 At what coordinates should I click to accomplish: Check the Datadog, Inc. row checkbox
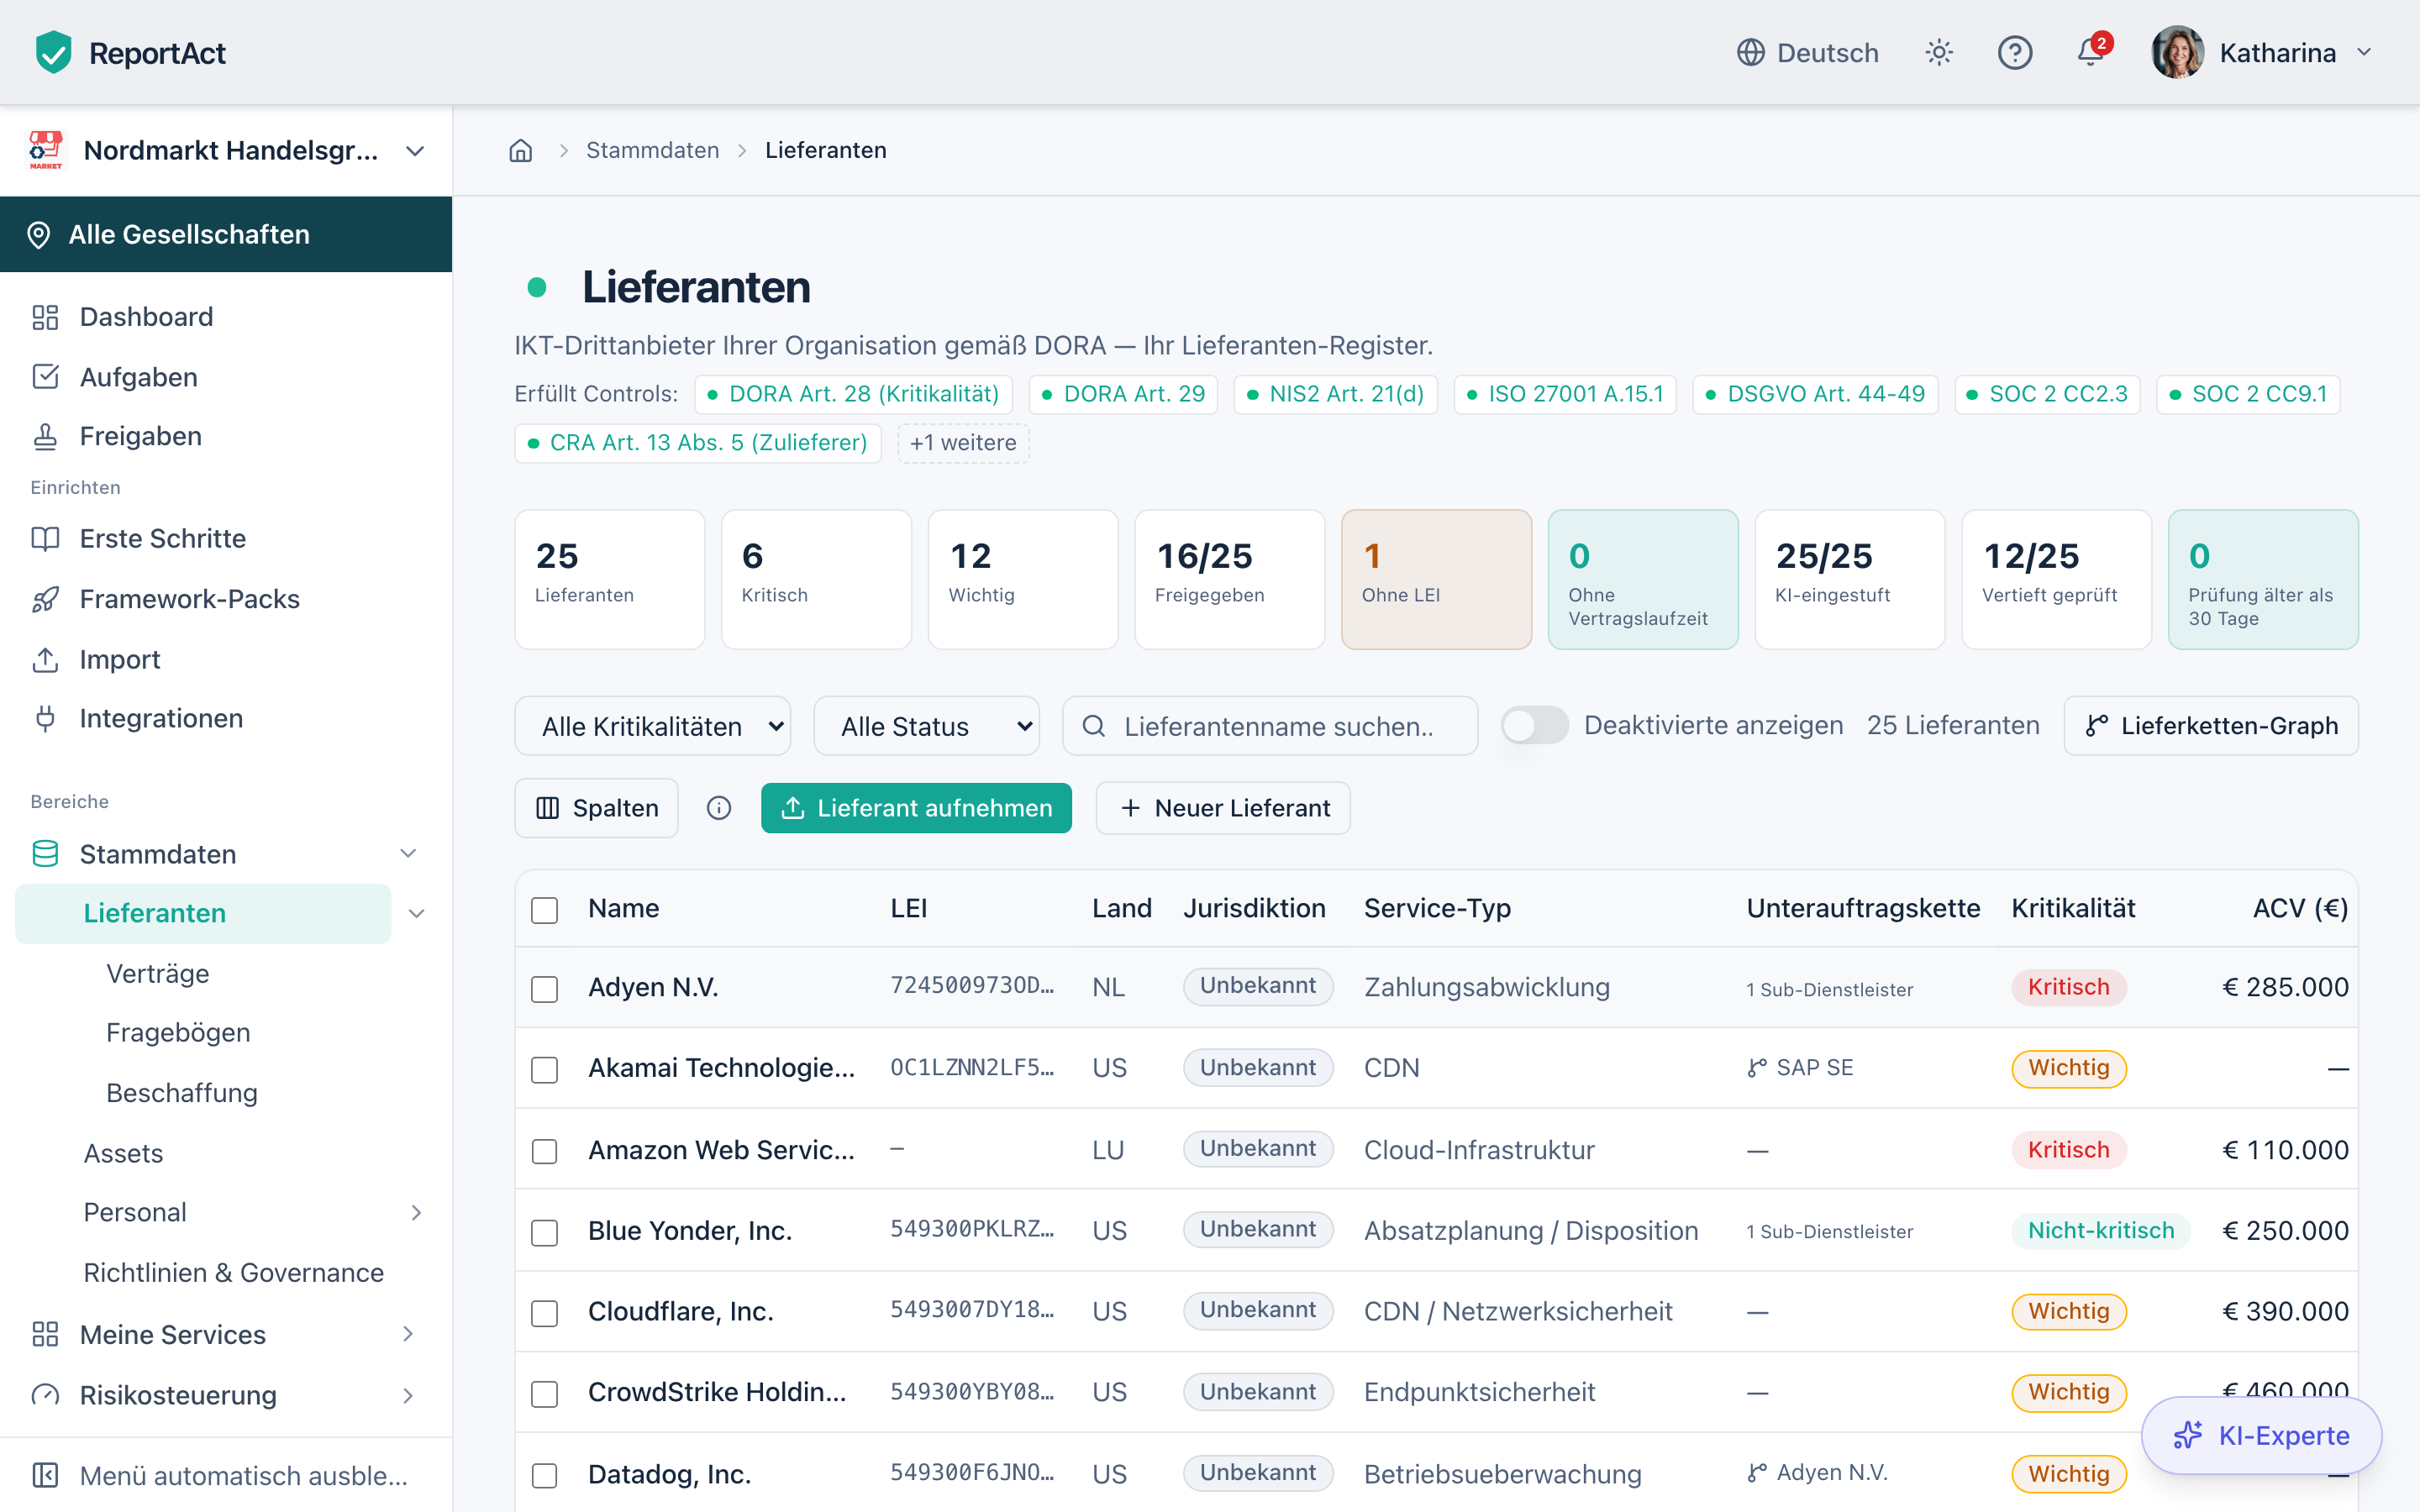(544, 1475)
